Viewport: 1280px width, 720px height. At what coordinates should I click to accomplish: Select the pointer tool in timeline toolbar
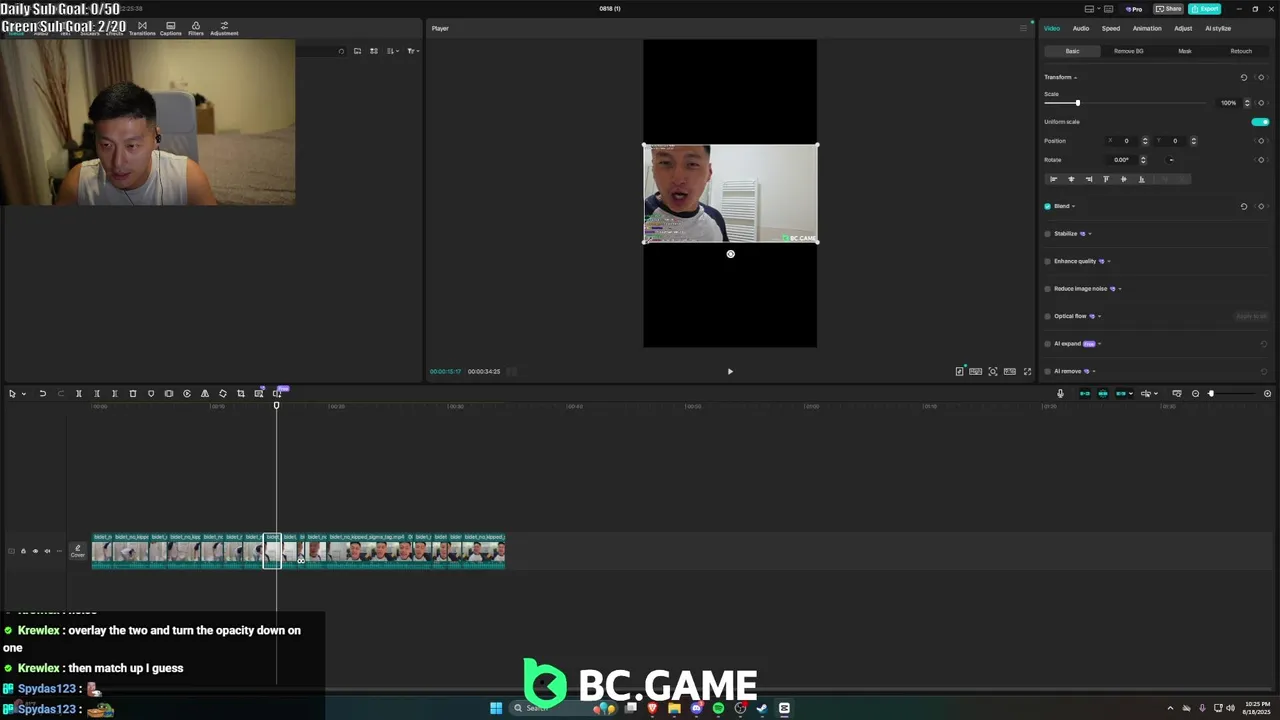tap(12, 394)
